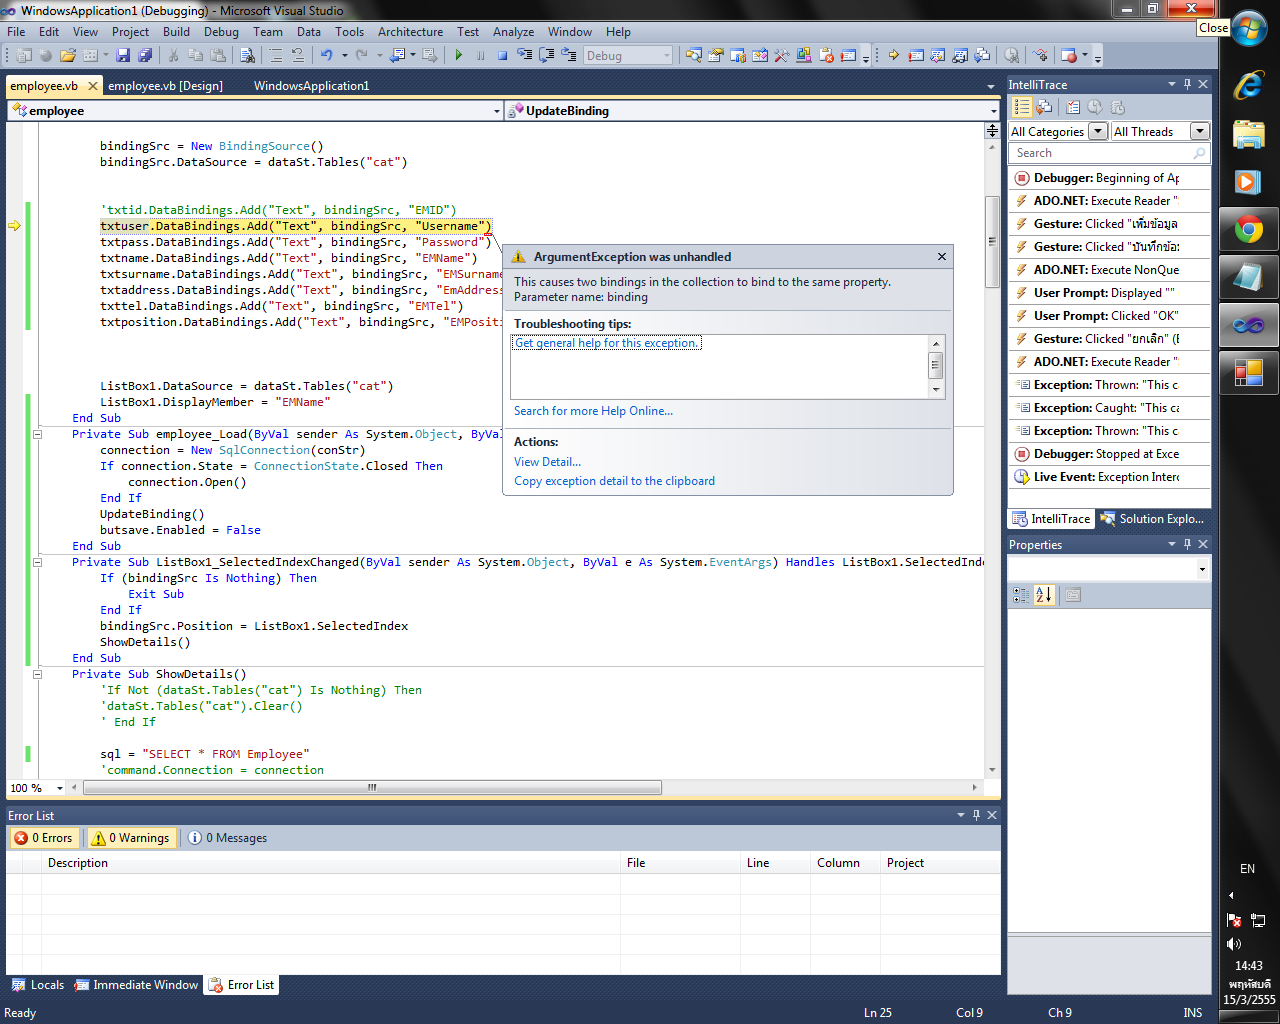This screenshot has width=1280, height=1024.
Task: Collapse the employee_Load sub outline
Action: pyautogui.click(x=37, y=434)
